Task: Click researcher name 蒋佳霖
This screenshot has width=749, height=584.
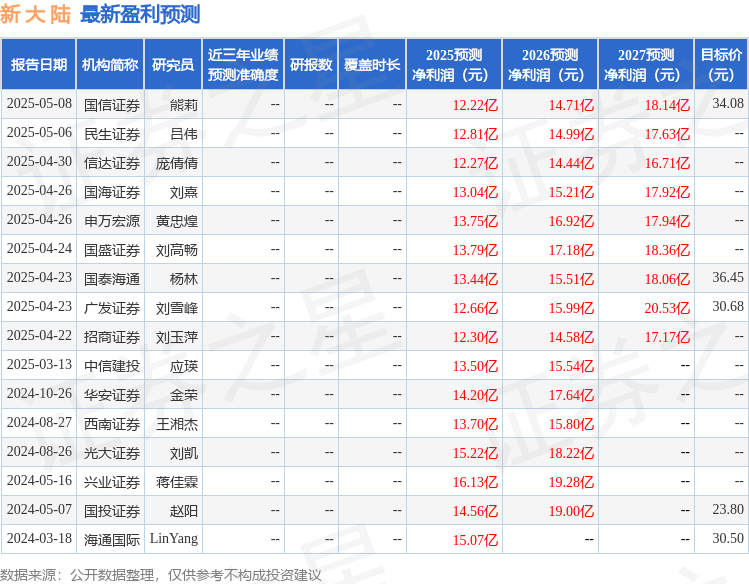Action: [x=177, y=482]
